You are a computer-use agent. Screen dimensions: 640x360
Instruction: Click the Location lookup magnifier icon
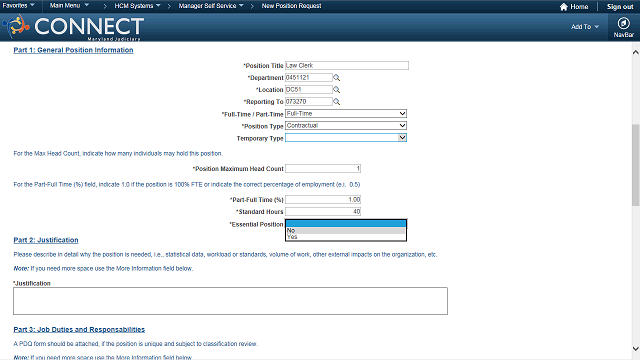pos(336,89)
